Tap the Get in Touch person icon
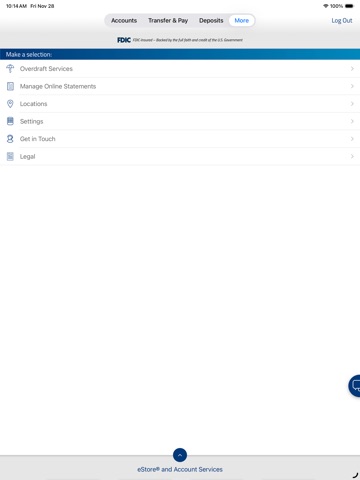This screenshot has width=360, height=480. 10,139
